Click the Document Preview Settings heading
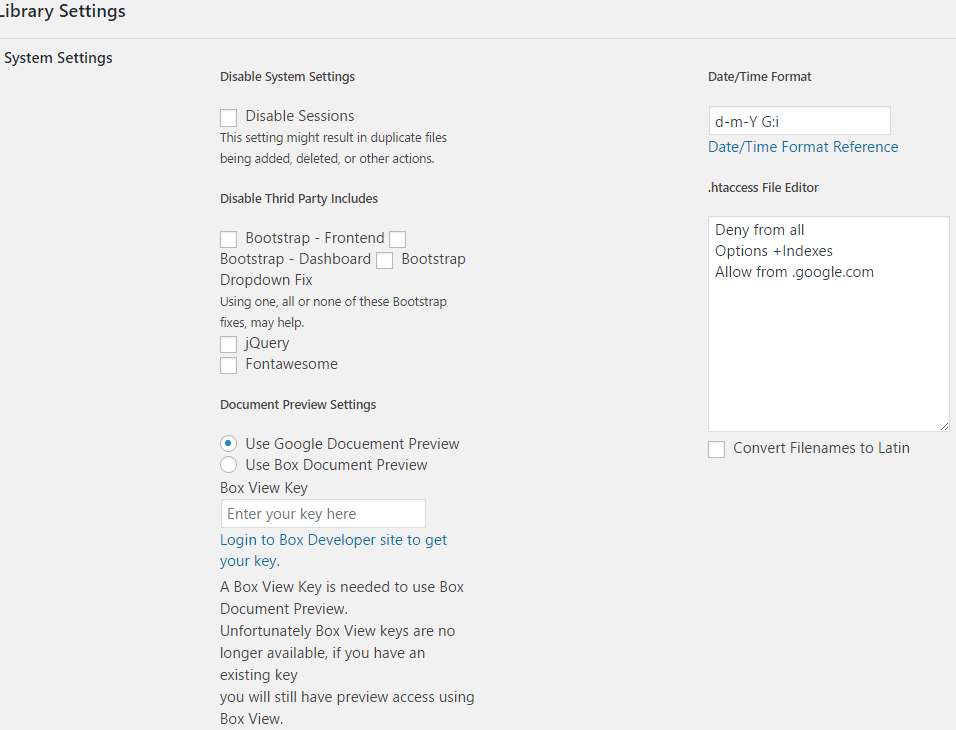 [x=298, y=405]
